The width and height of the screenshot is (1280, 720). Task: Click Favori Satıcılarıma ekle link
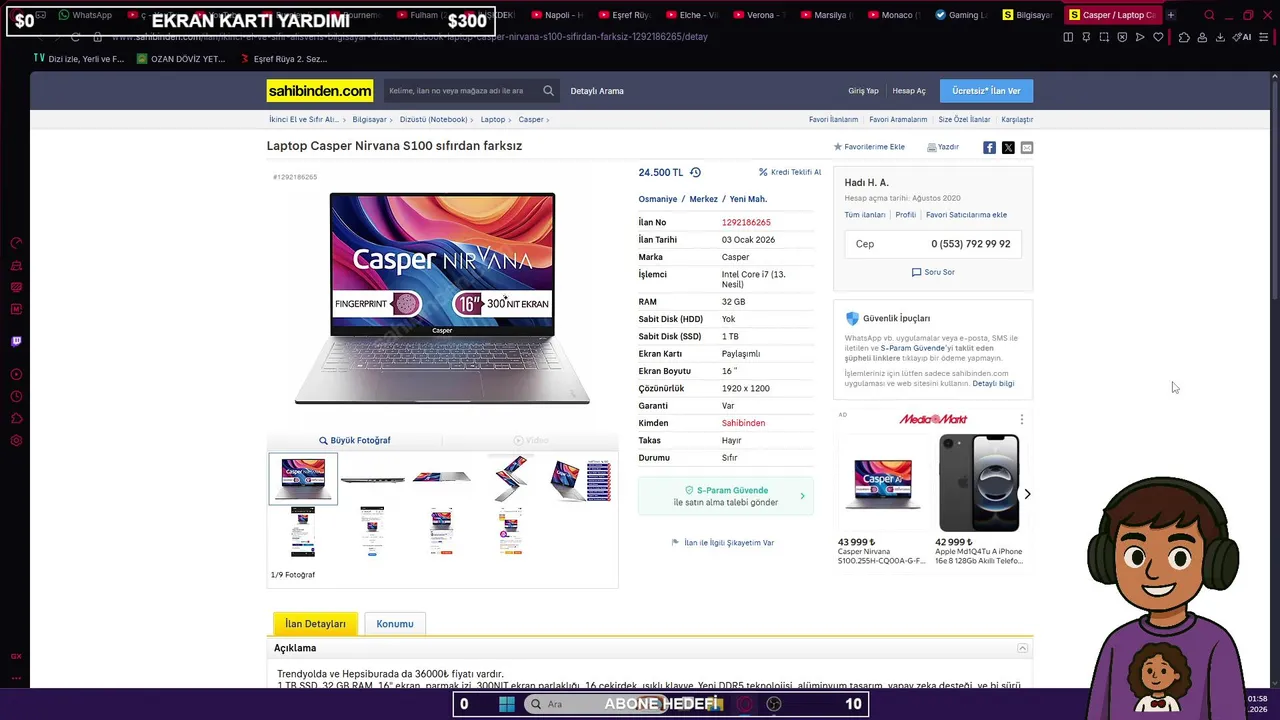(x=966, y=215)
